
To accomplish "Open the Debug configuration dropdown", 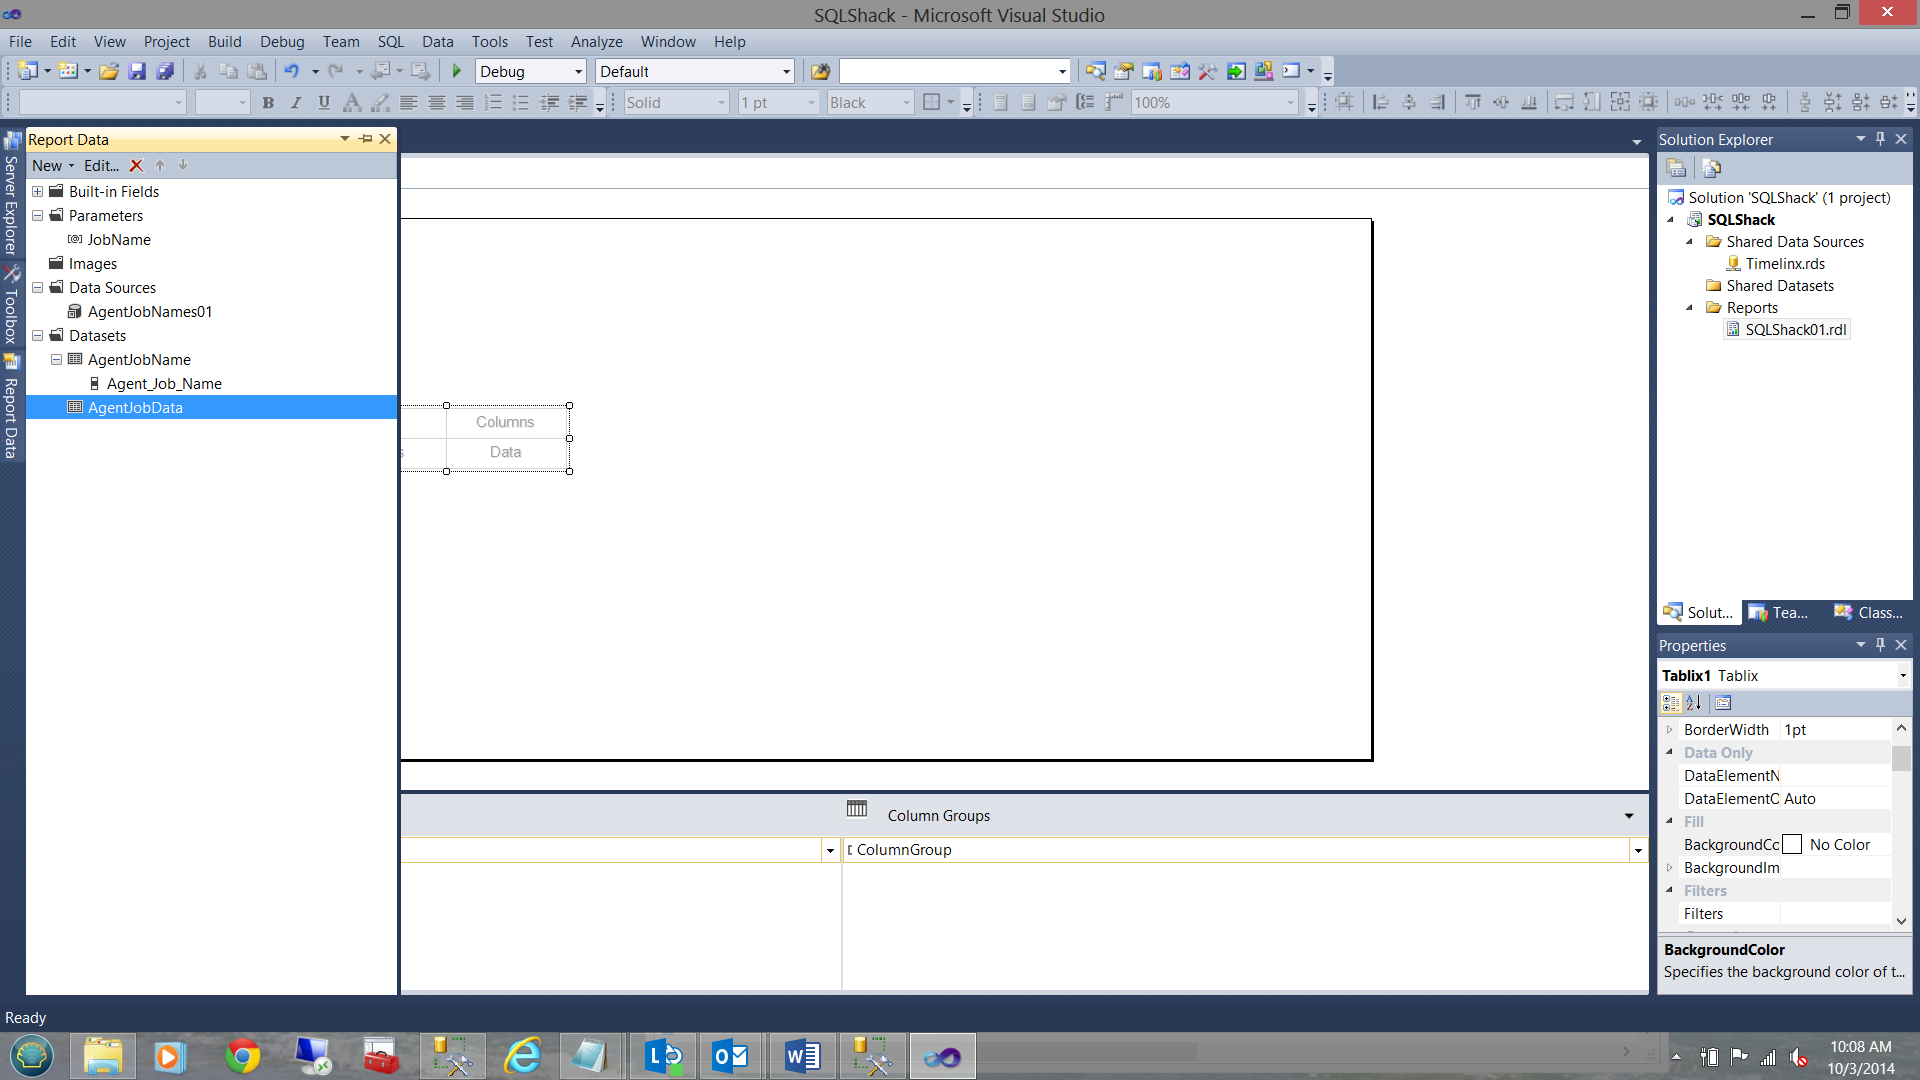I will coord(578,72).
